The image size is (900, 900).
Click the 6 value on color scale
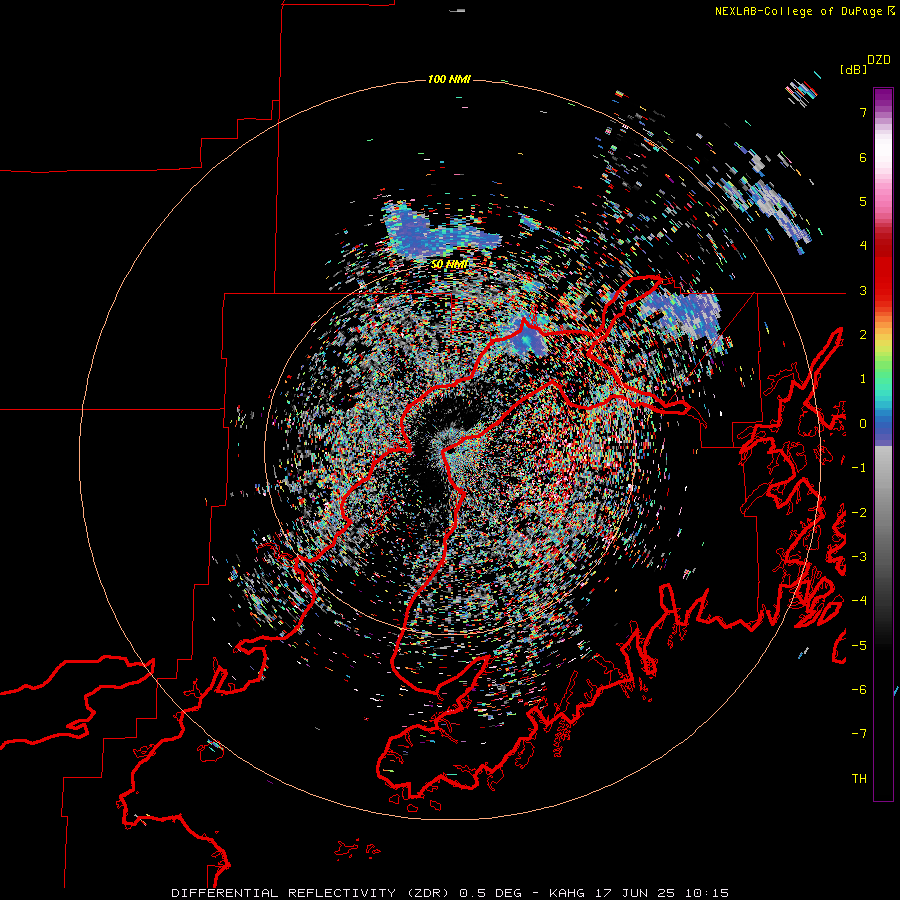tap(863, 157)
